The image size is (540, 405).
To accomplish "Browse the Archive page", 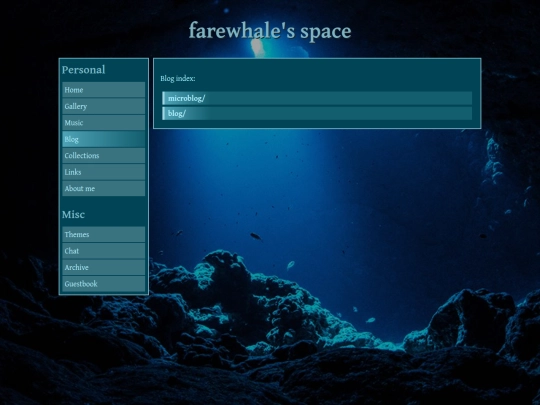I will (104, 268).
